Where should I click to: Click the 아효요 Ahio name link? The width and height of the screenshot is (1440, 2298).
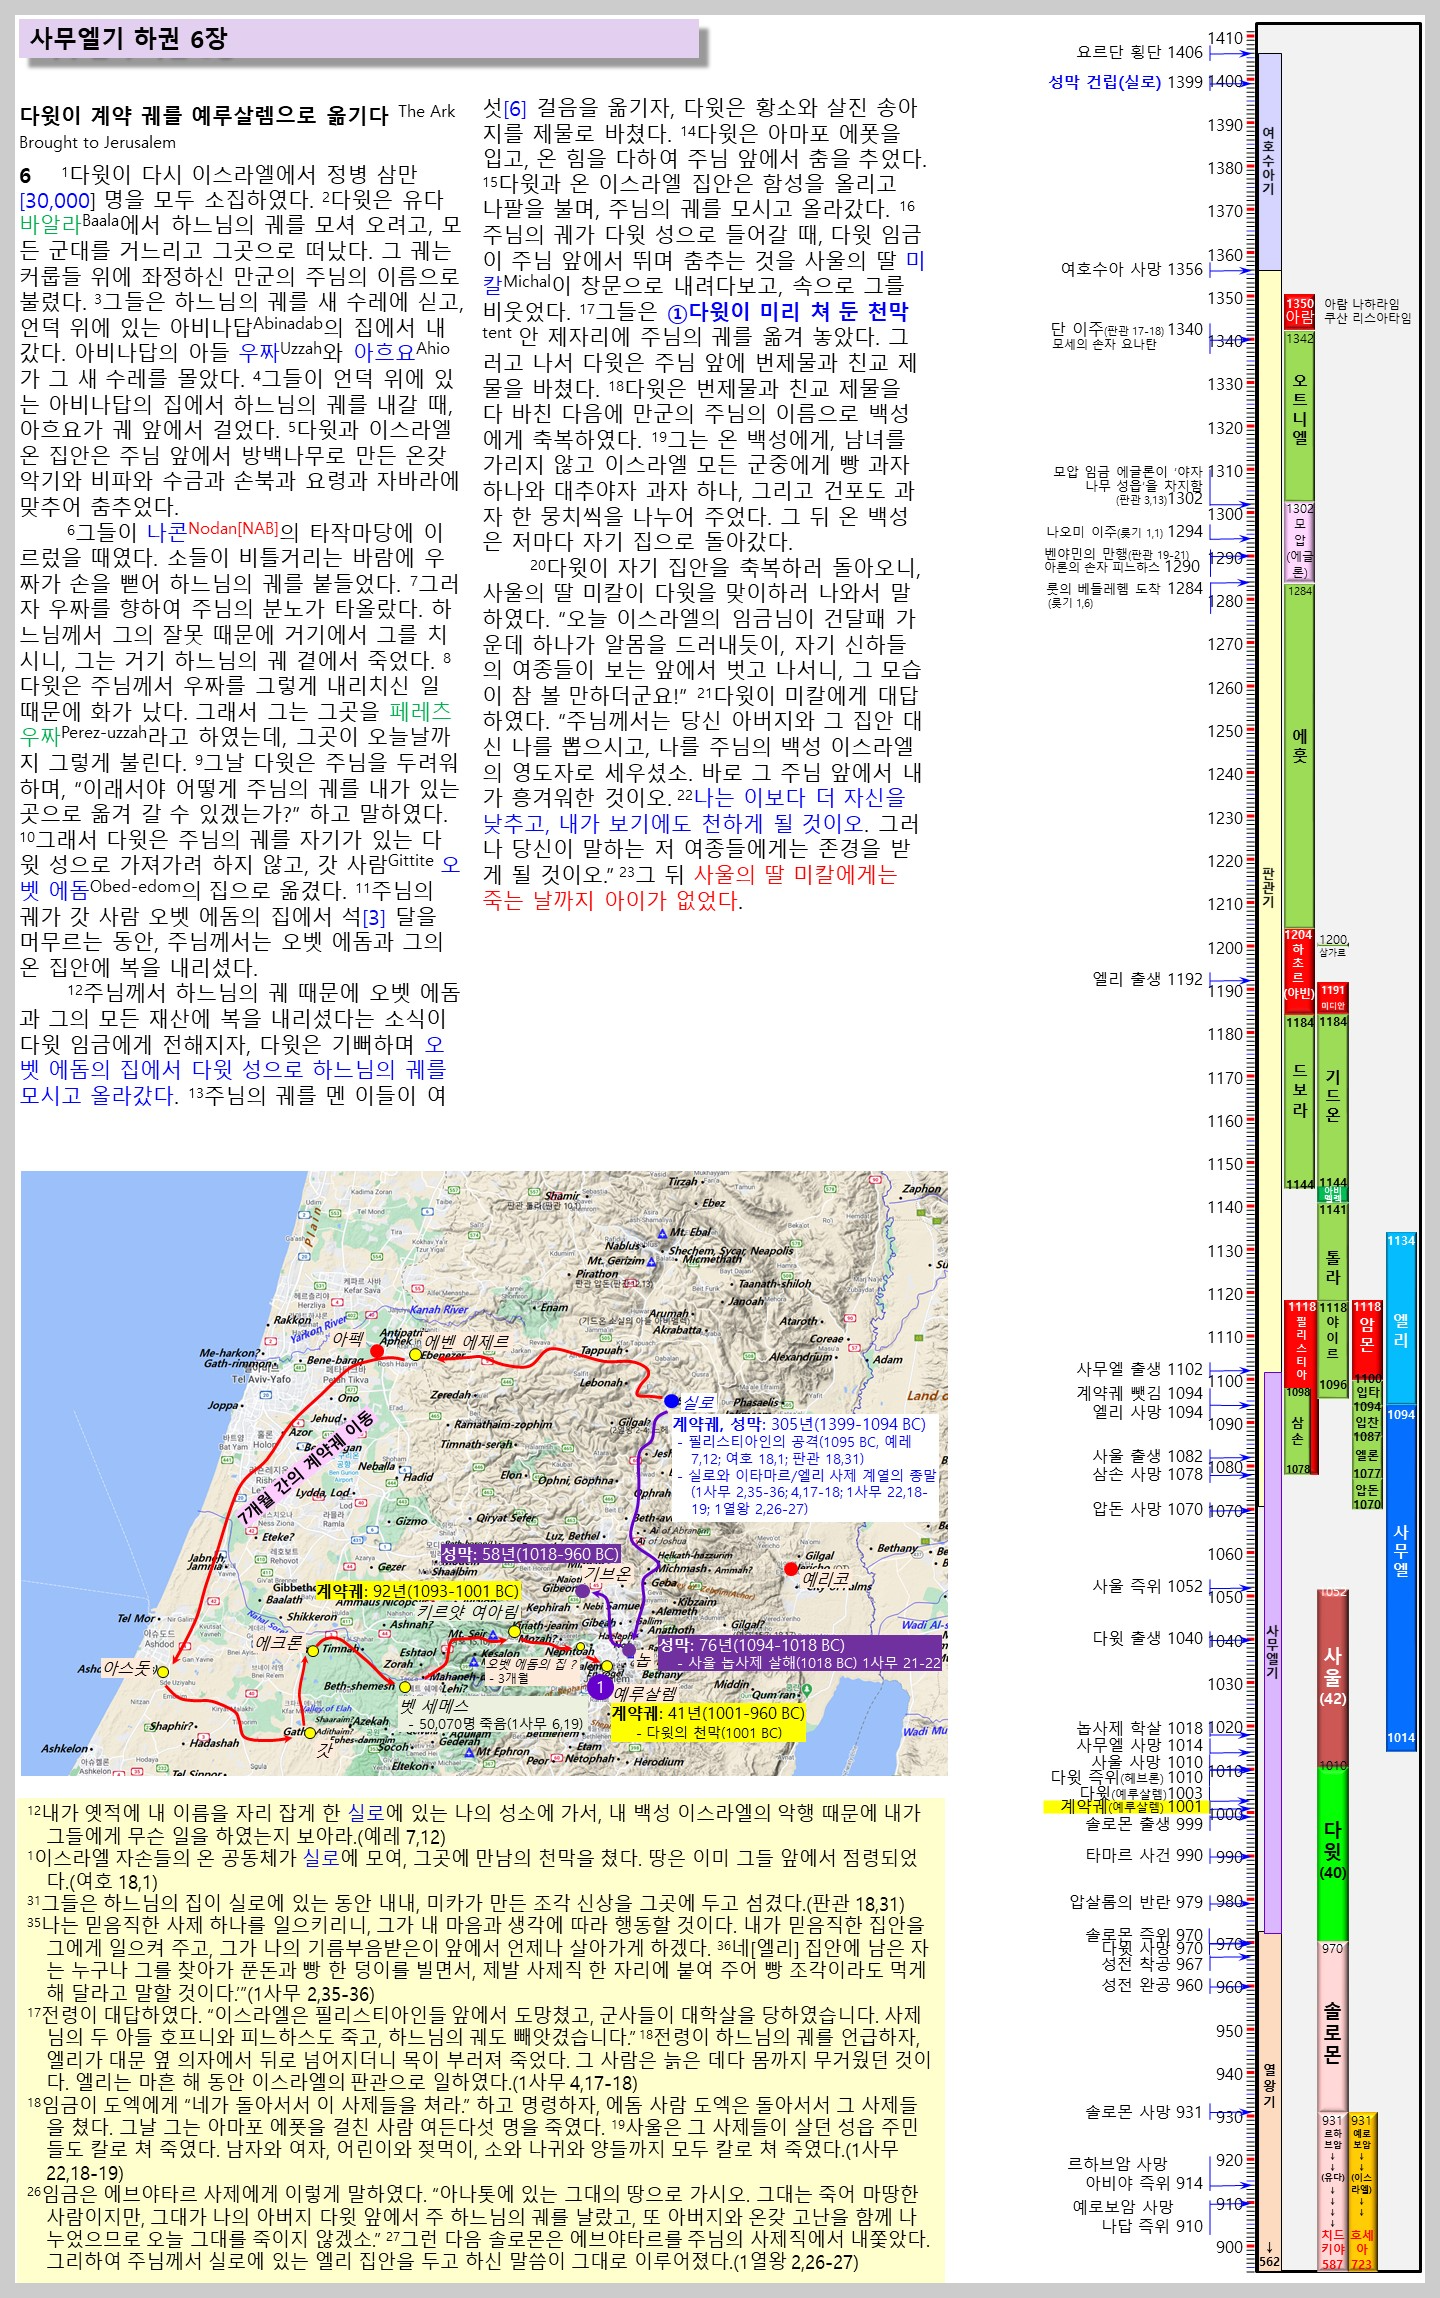pyautogui.click(x=385, y=352)
